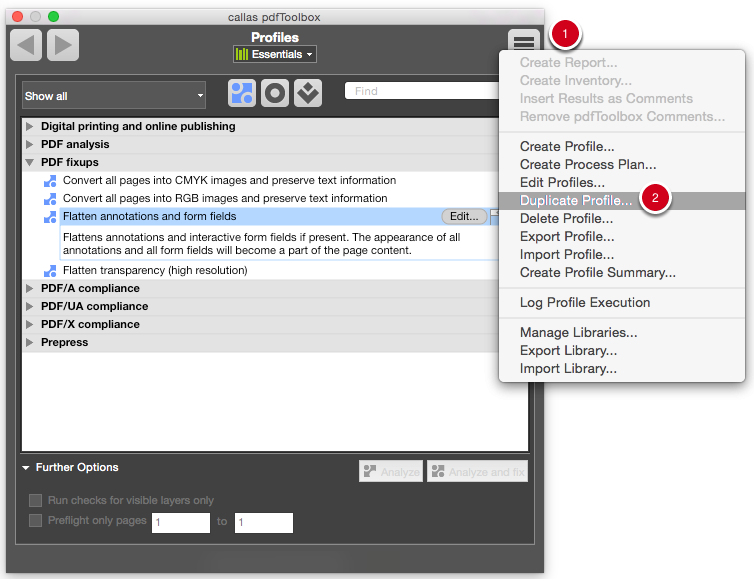Select Convert all pages into CMYK images profile
The image size is (754, 580).
(229, 180)
